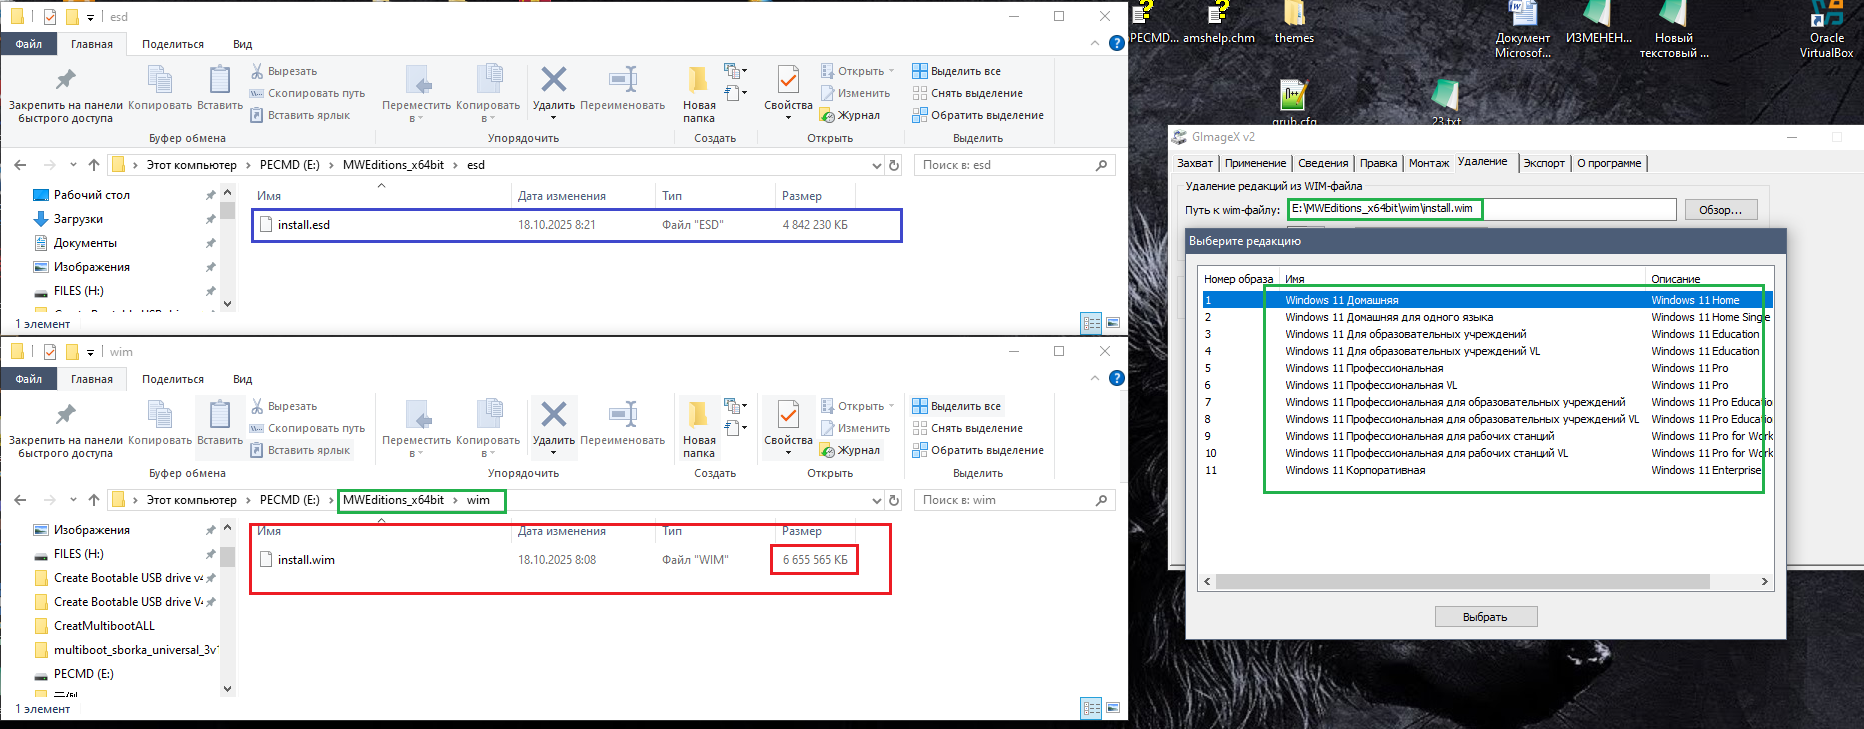Pin to quick access in the esd window
Screen dimensions: 1864x729
tap(65, 80)
